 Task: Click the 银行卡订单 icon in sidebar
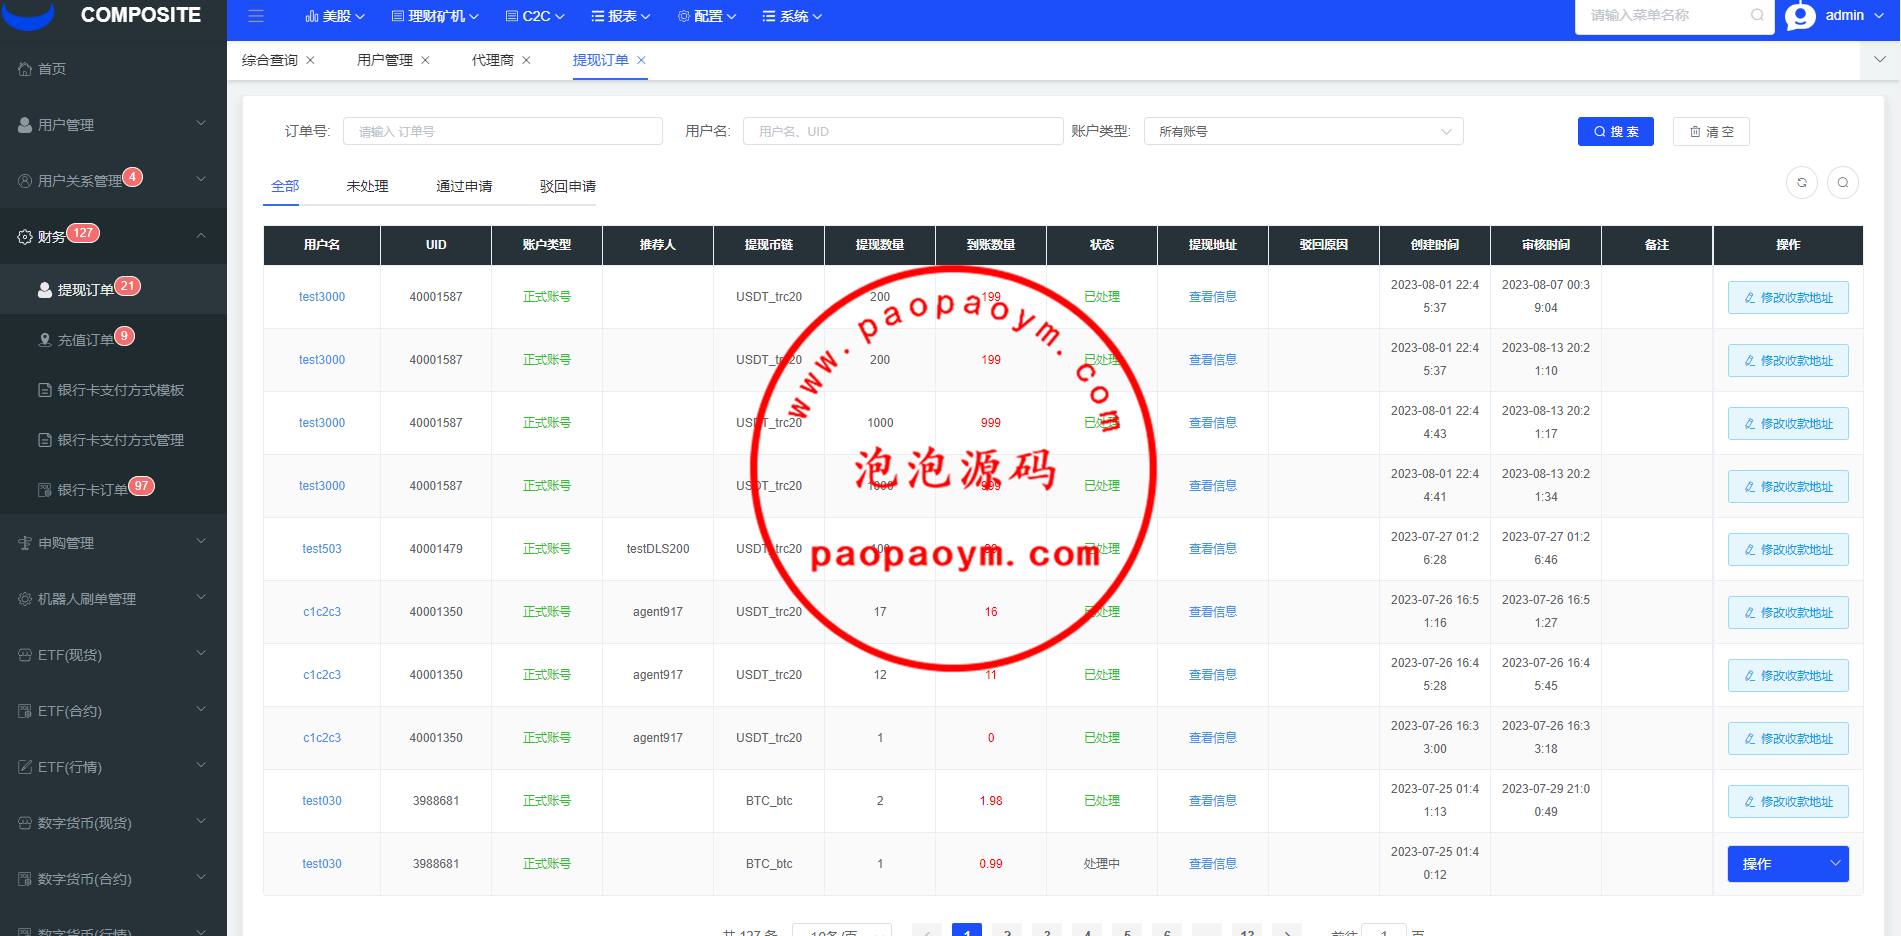click(45, 490)
